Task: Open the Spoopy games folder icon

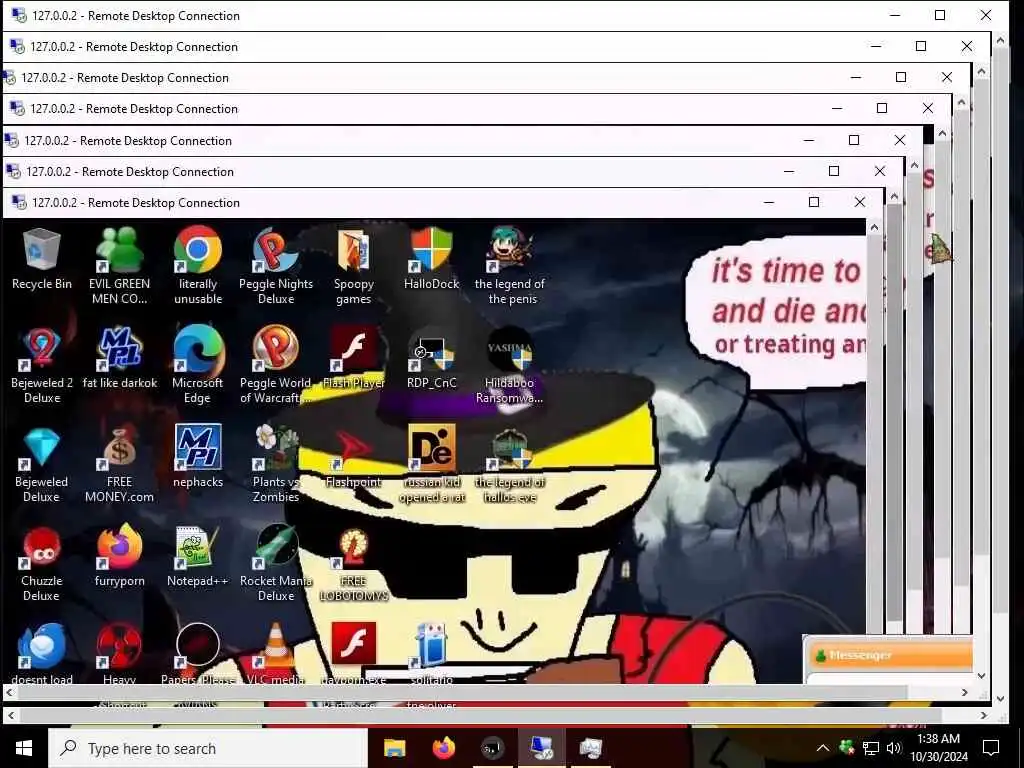Action: pos(353,266)
